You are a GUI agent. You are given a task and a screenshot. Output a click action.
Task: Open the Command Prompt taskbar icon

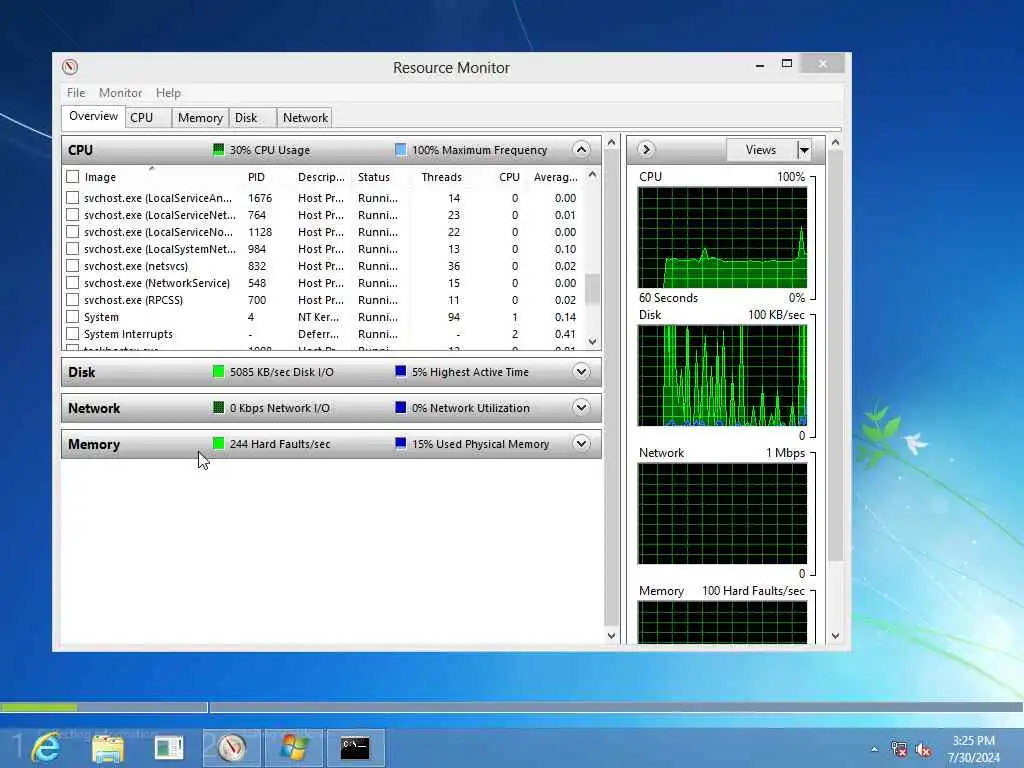[x=355, y=748]
